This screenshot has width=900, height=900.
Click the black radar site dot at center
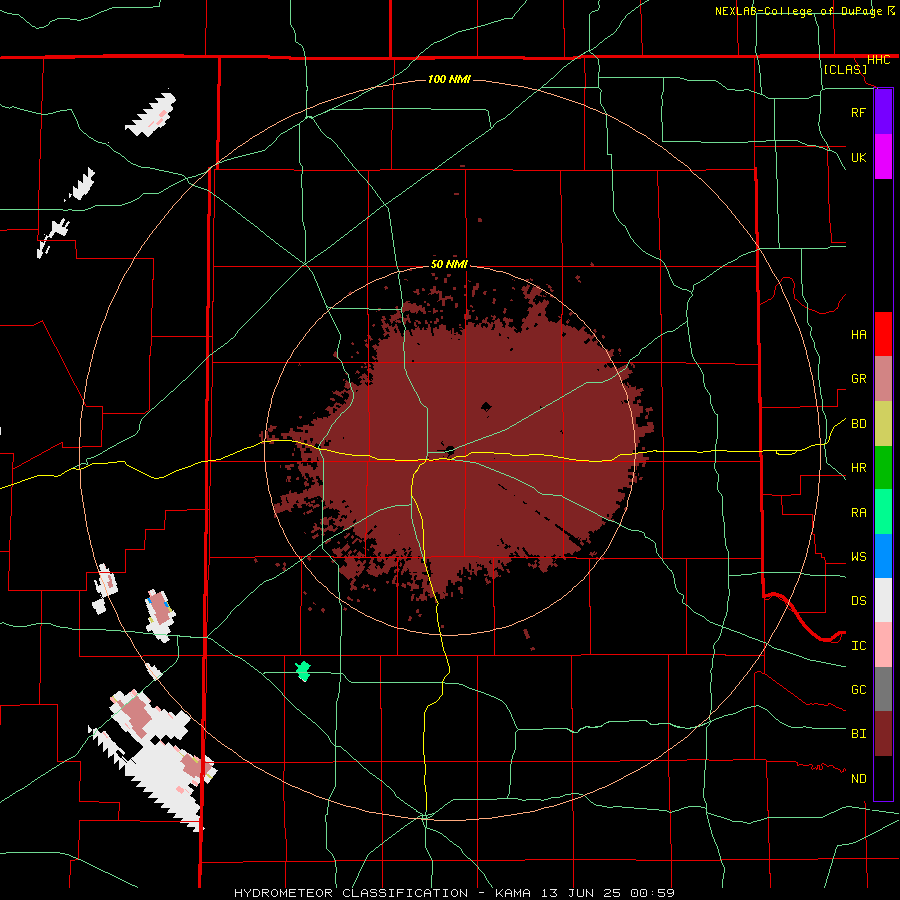(450, 450)
